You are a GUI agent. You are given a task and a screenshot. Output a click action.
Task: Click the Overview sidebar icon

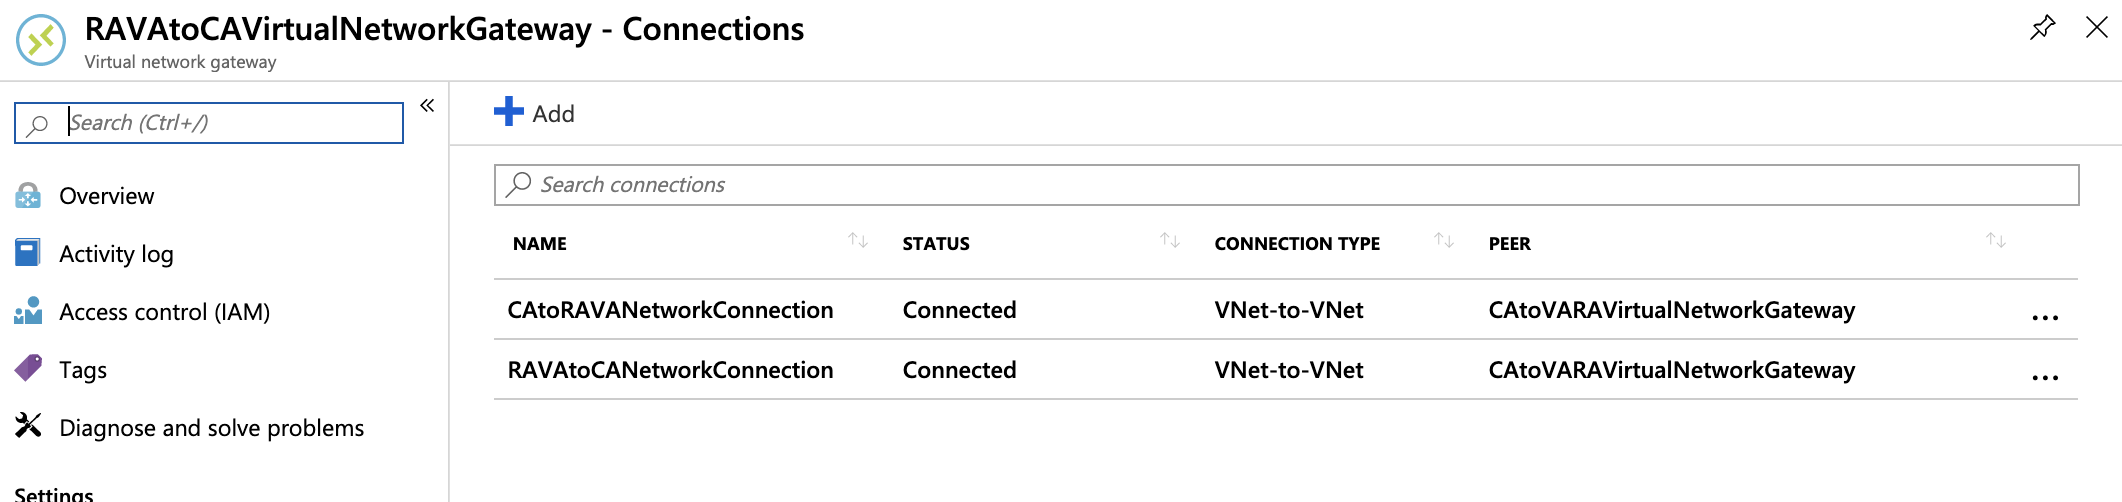(28, 196)
